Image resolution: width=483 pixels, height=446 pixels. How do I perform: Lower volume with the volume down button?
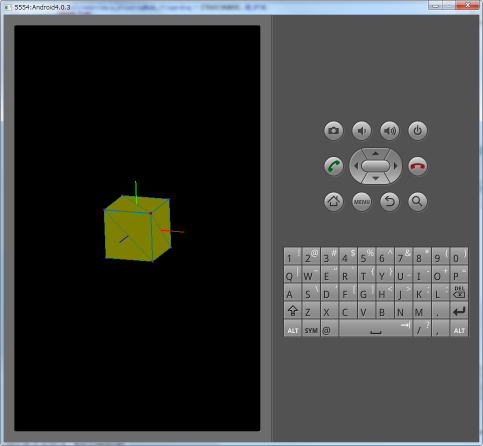tap(362, 130)
